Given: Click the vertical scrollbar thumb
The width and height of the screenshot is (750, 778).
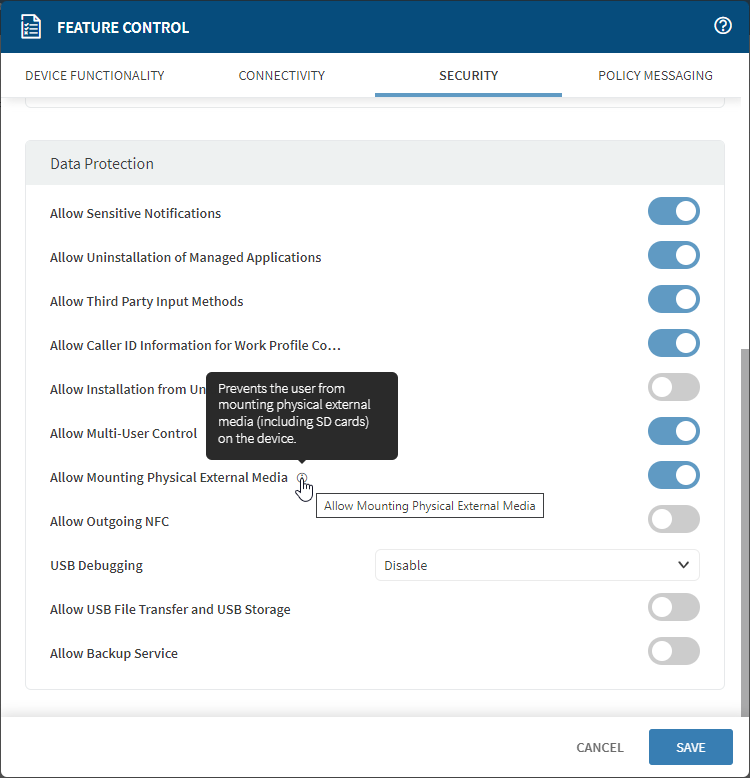Looking at the screenshot, I should click(x=745, y=532).
